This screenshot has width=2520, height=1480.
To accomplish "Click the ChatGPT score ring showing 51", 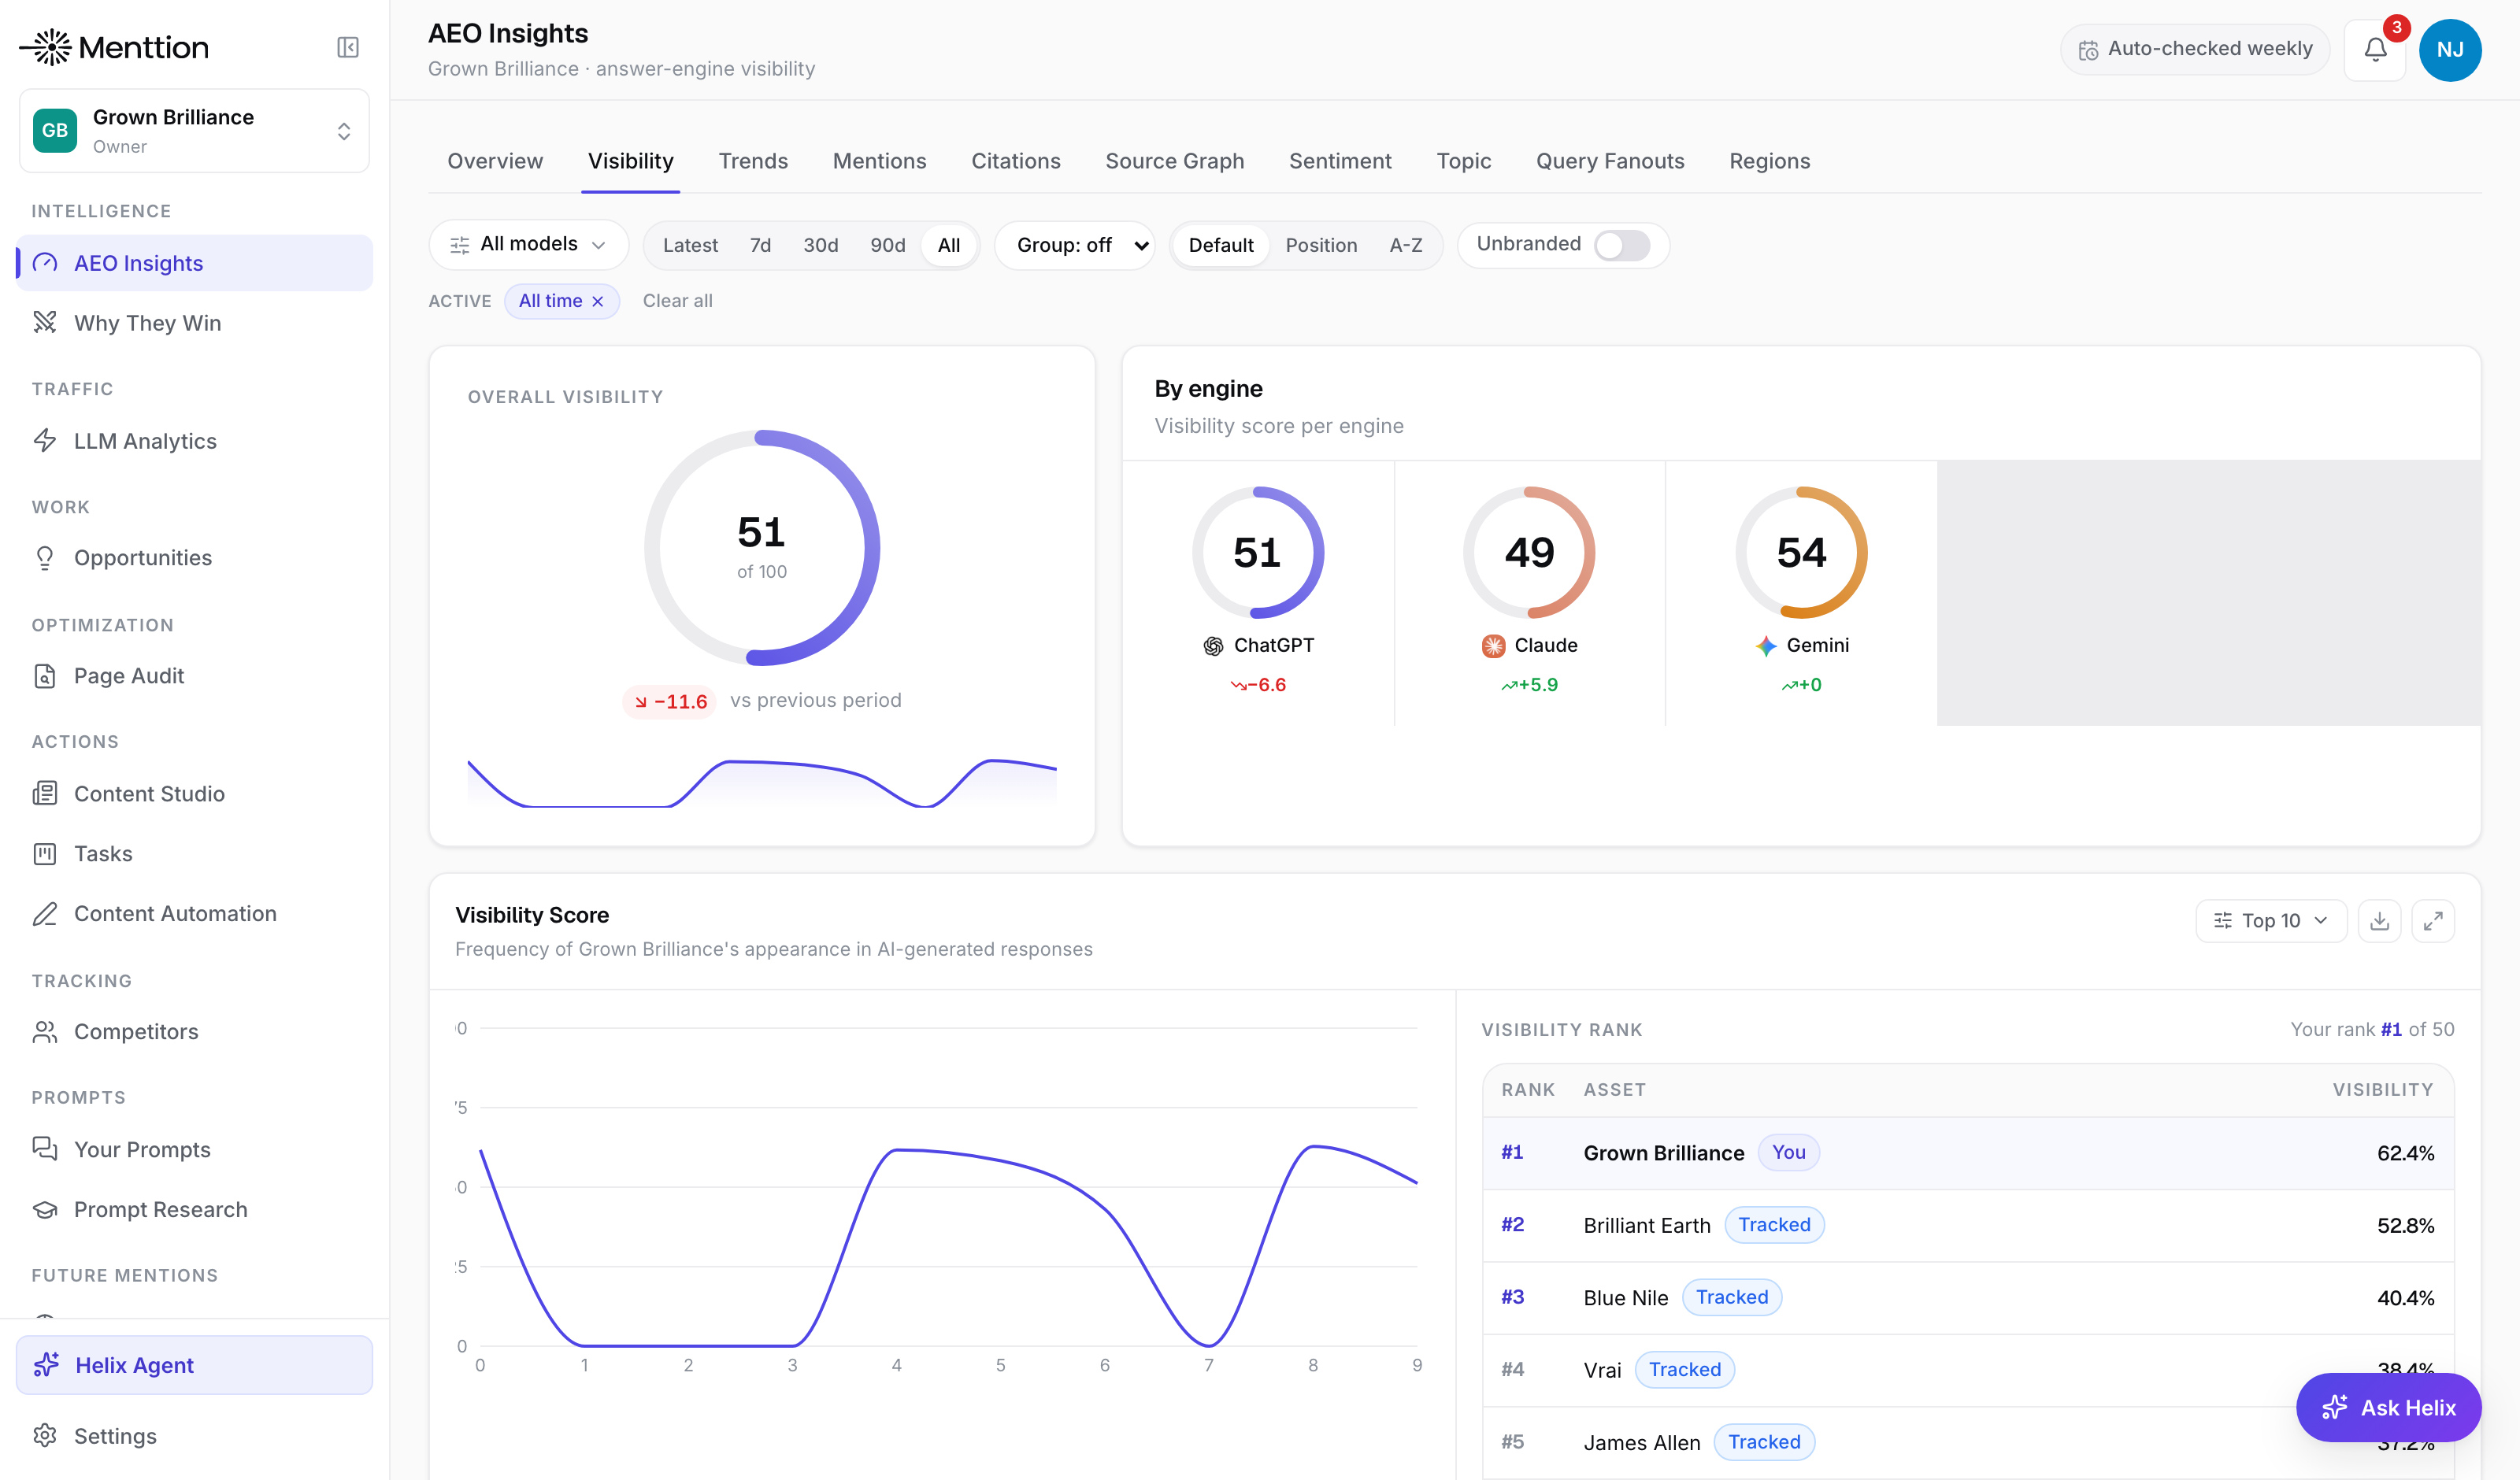I will 1258,552.
